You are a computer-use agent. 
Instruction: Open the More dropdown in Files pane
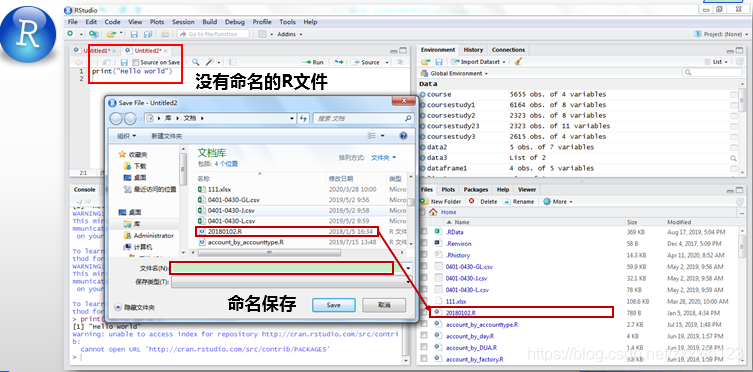point(558,202)
